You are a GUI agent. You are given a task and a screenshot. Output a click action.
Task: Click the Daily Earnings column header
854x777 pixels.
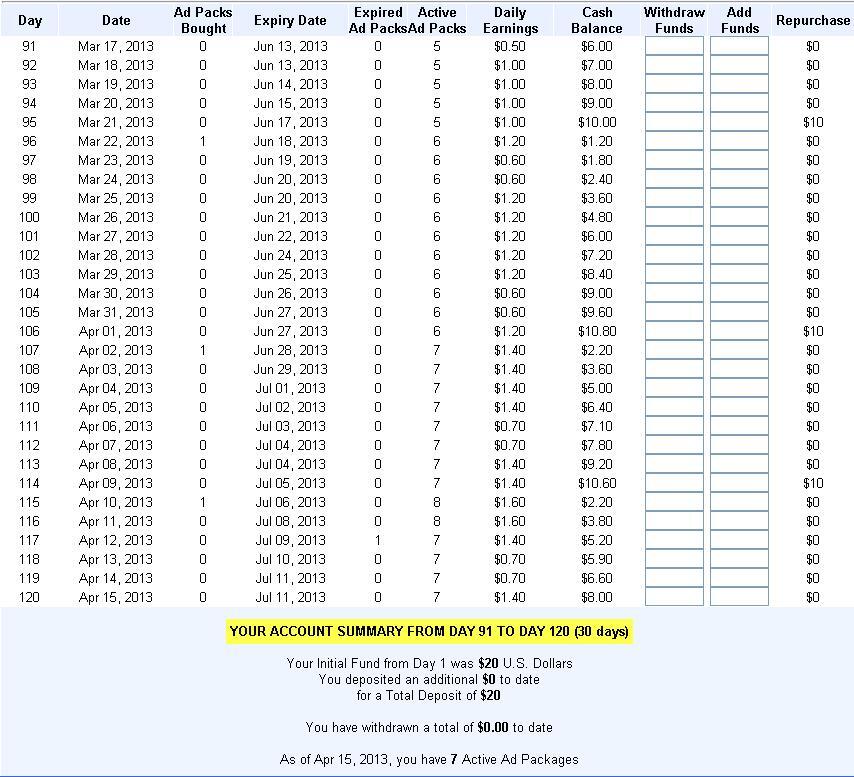[510, 20]
